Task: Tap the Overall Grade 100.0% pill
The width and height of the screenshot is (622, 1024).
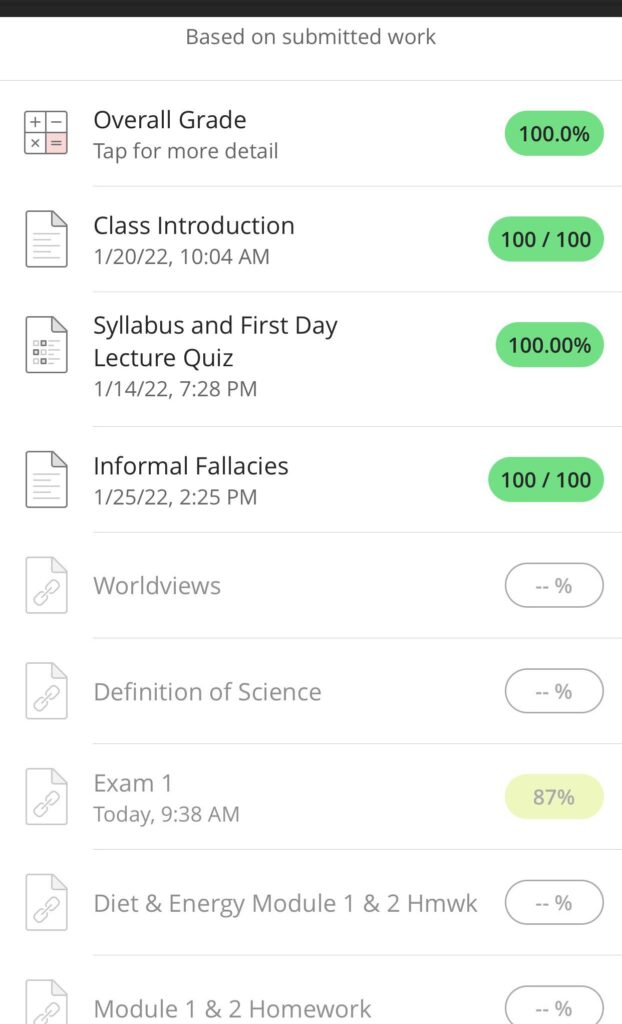Action: coord(553,133)
